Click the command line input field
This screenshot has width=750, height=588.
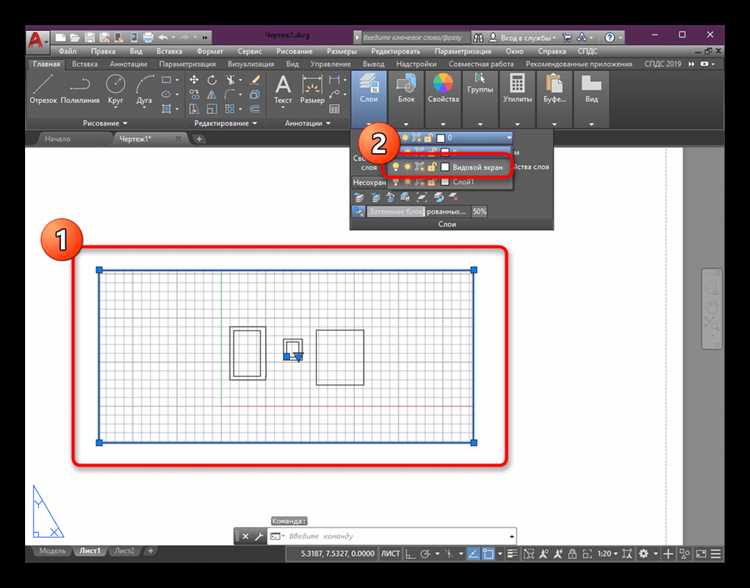pos(397,536)
